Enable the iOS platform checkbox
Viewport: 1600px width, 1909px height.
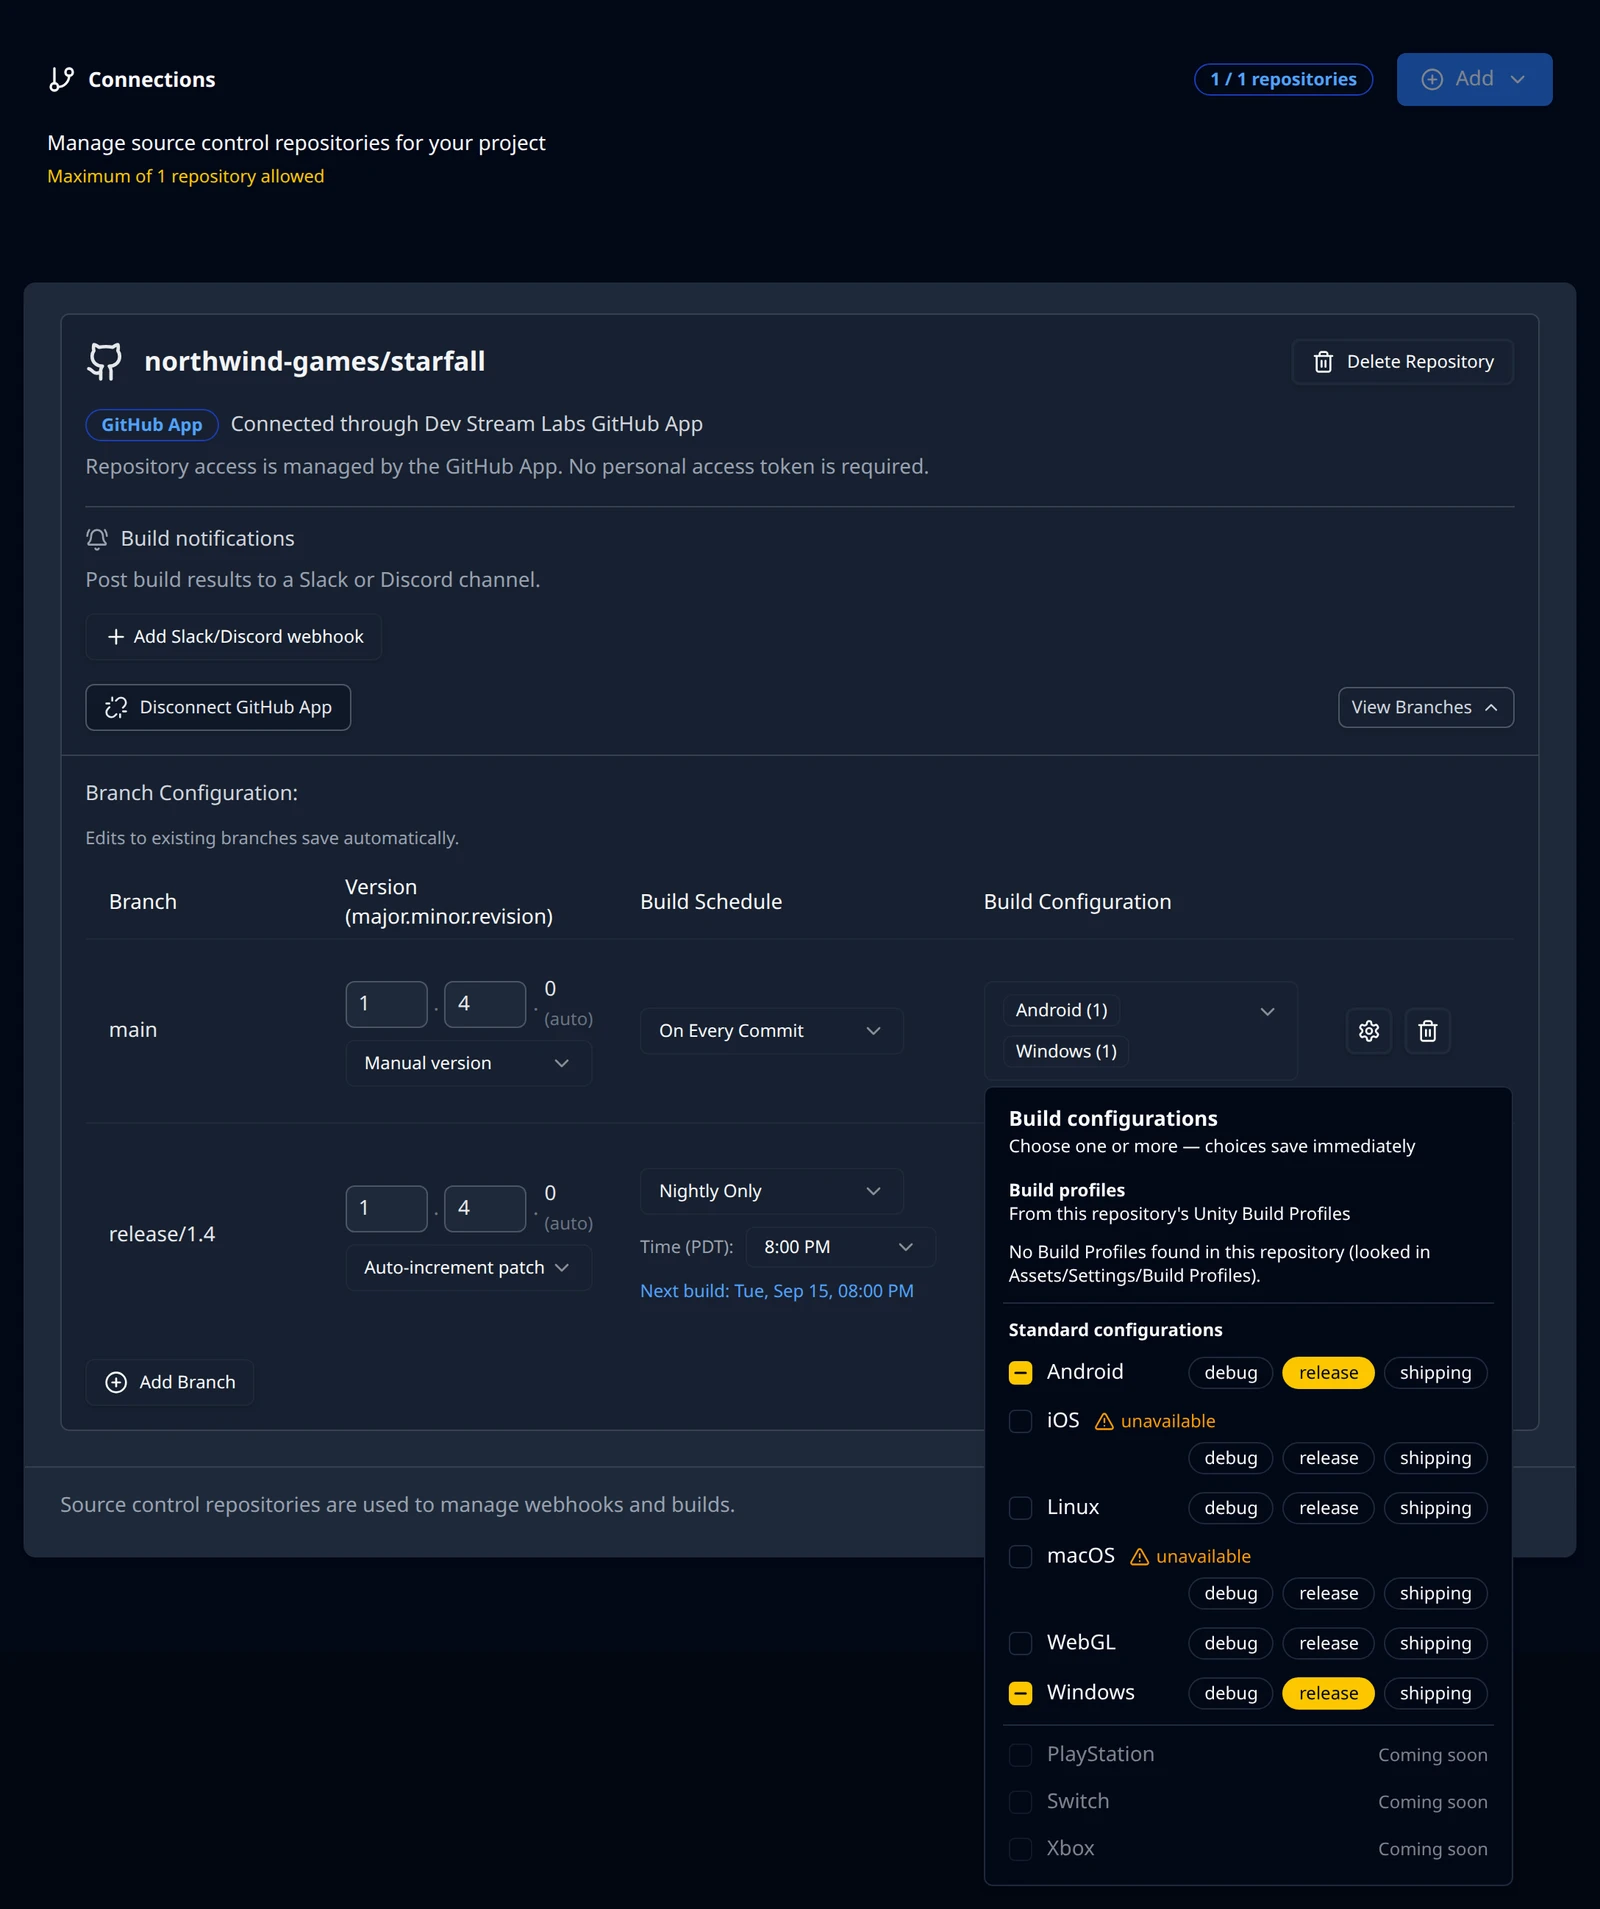click(x=1020, y=1421)
